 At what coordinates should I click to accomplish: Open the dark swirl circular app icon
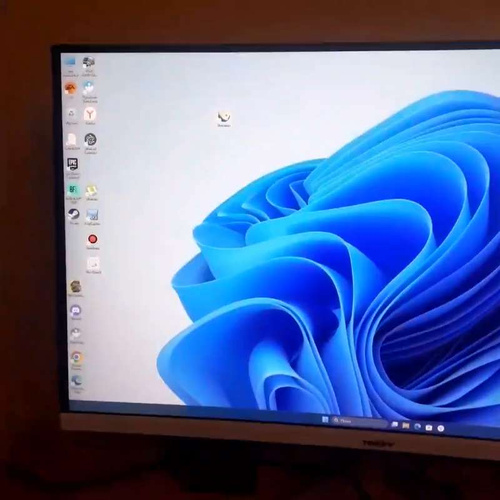[x=90, y=139]
